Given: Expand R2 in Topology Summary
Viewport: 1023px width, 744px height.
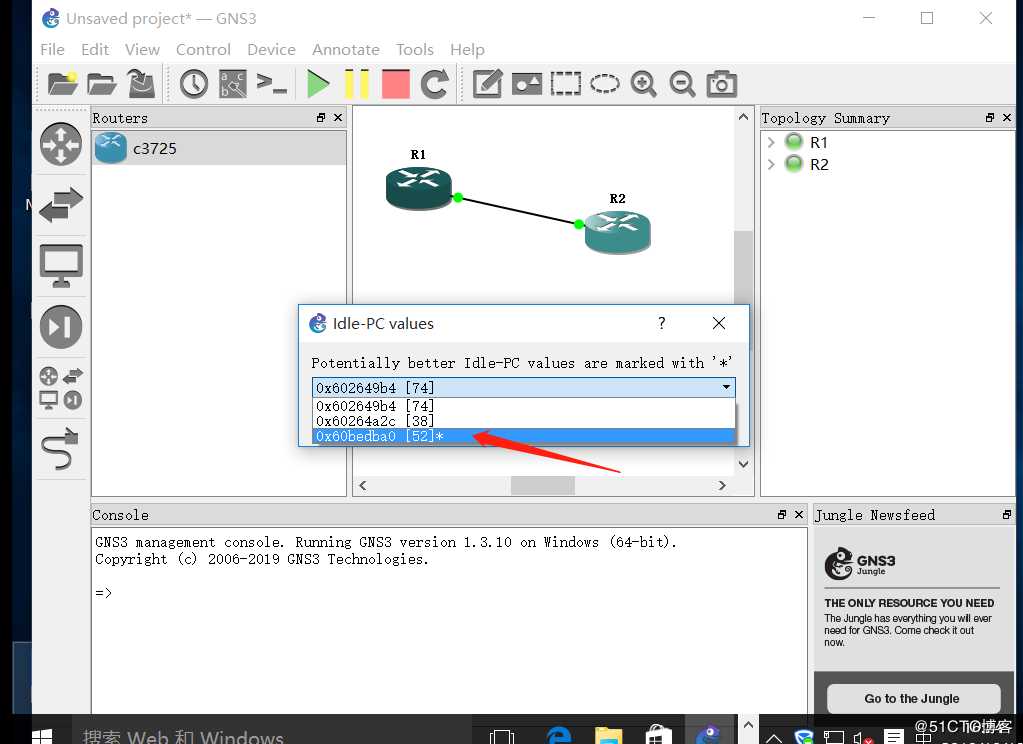Looking at the screenshot, I should click(771, 164).
